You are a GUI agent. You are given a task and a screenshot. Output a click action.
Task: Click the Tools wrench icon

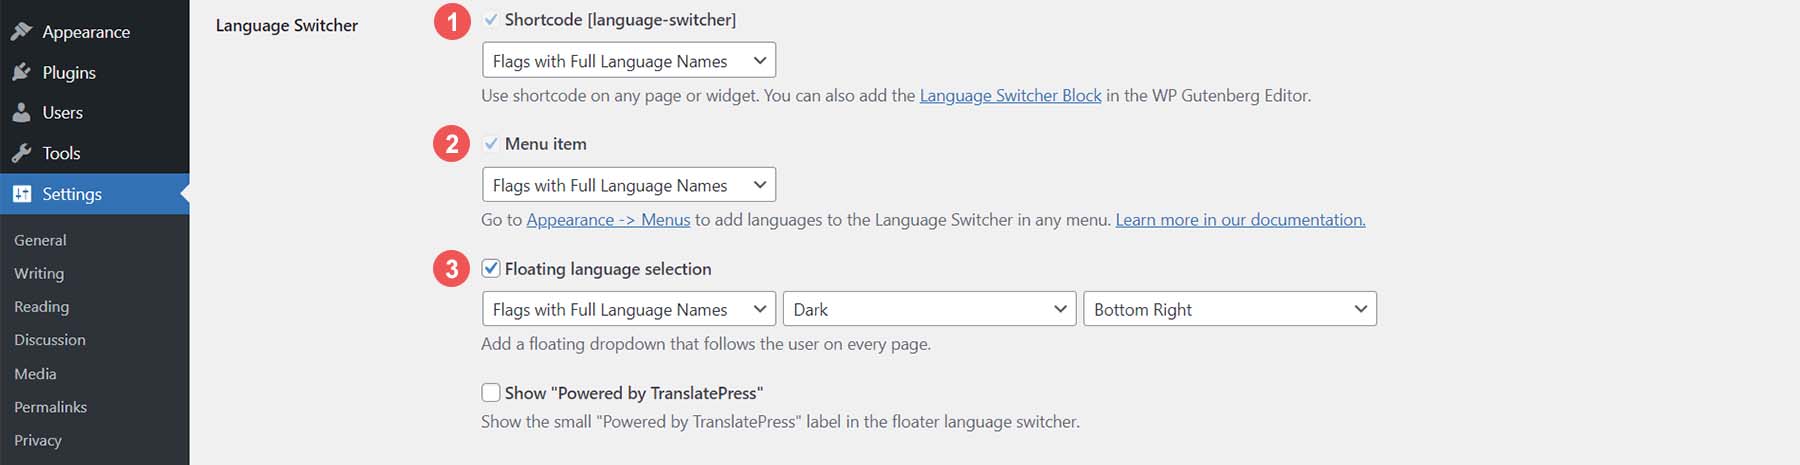coord(21,153)
